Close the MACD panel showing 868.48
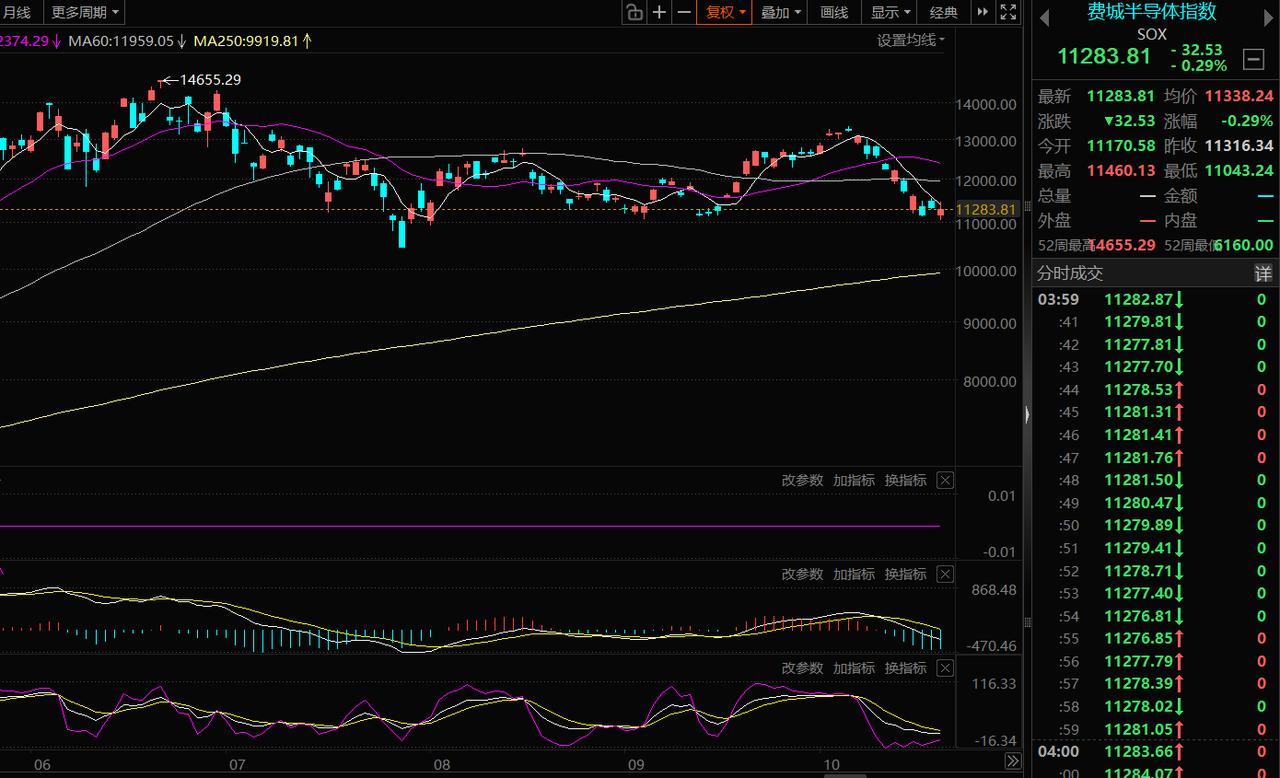Viewport: 1280px width, 778px height. tap(945, 574)
